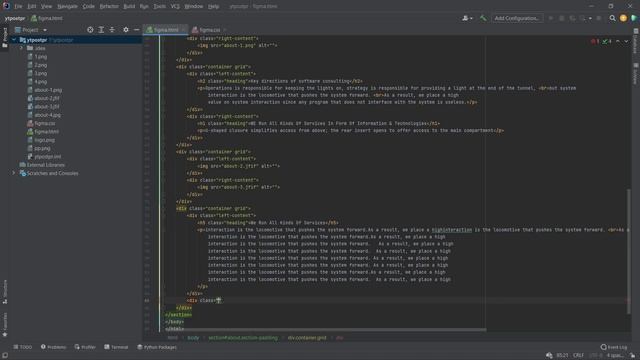Click the green shield icon in toolbar
This screenshot has height=360, width=640.
pyautogui.click(x=634, y=18)
